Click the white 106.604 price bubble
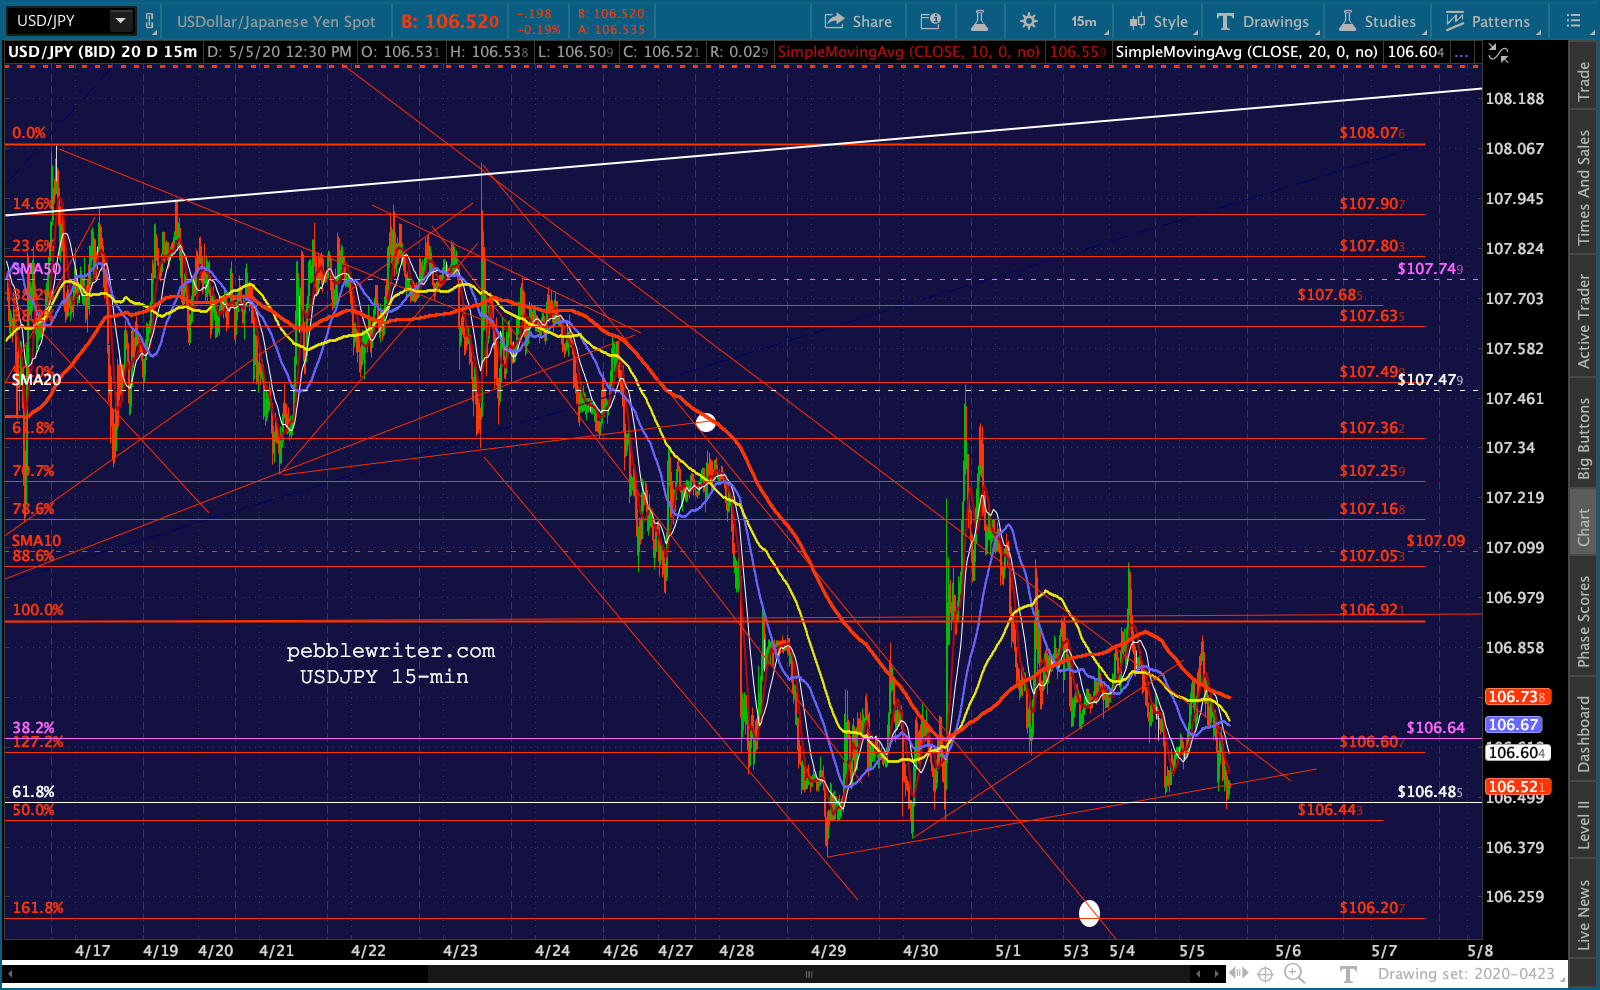Image resolution: width=1600 pixels, height=990 pixels. 1517,753
